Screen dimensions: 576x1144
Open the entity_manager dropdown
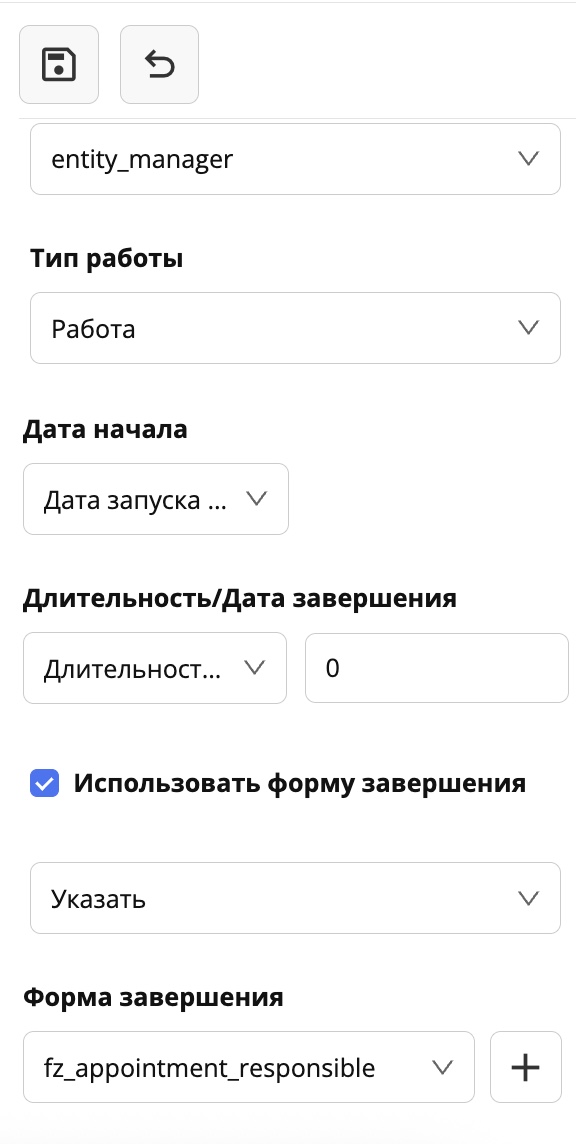pyautogui.click(x=296, y=158)
